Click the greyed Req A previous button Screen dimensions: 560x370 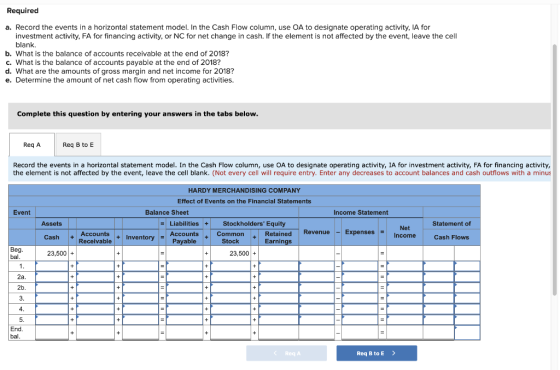click(x=286, y=353)
